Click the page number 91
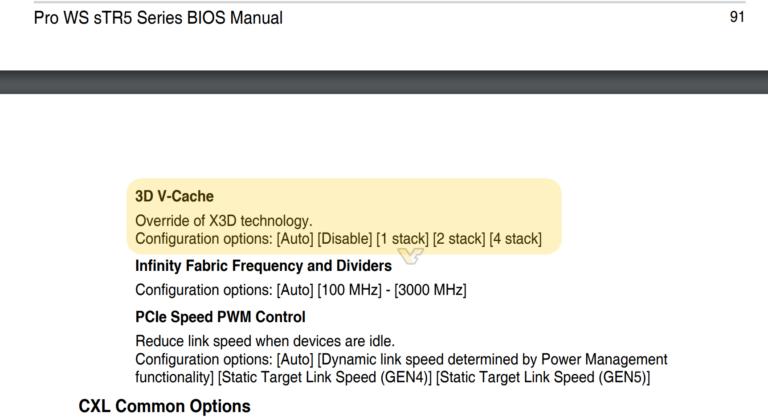The image size is (768, 417). tap(737, 18)
